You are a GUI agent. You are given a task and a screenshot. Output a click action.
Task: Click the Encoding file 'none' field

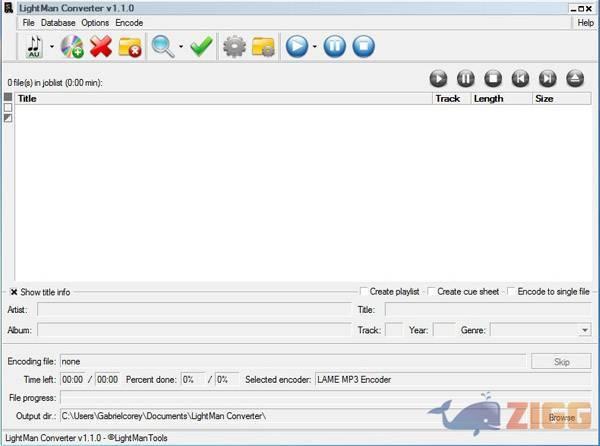coord(293,361)
